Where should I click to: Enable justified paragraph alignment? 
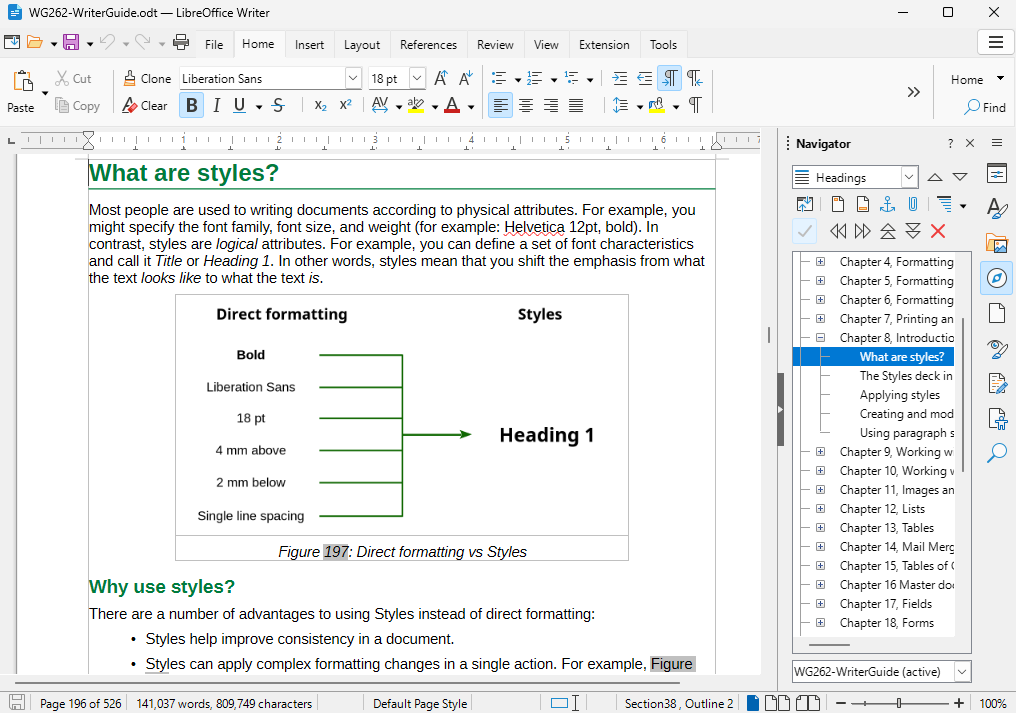click(x=576, y=105)
